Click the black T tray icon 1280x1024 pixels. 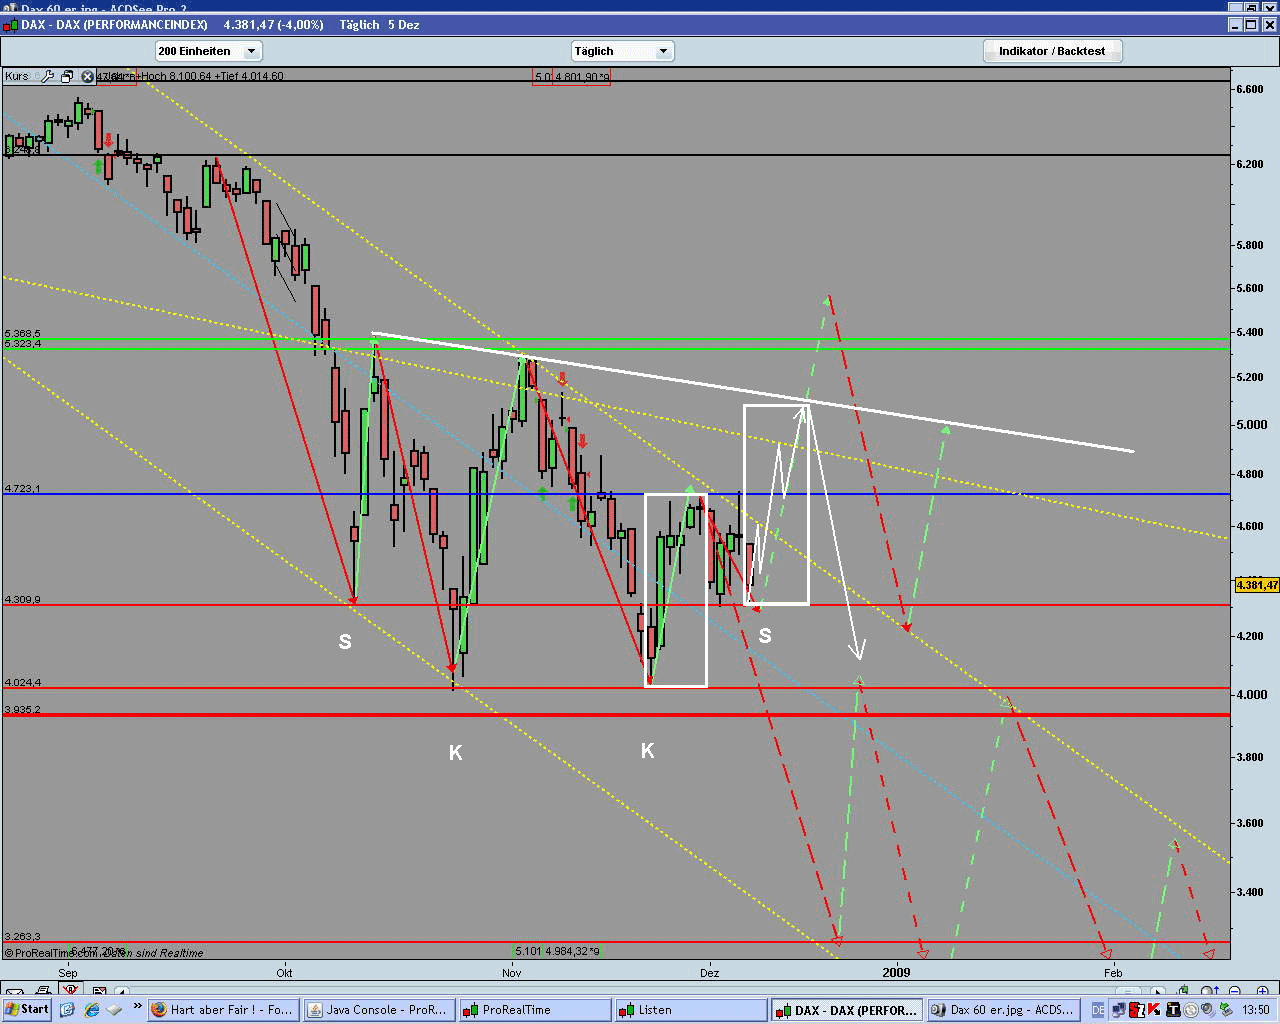click(1174, 1010)
